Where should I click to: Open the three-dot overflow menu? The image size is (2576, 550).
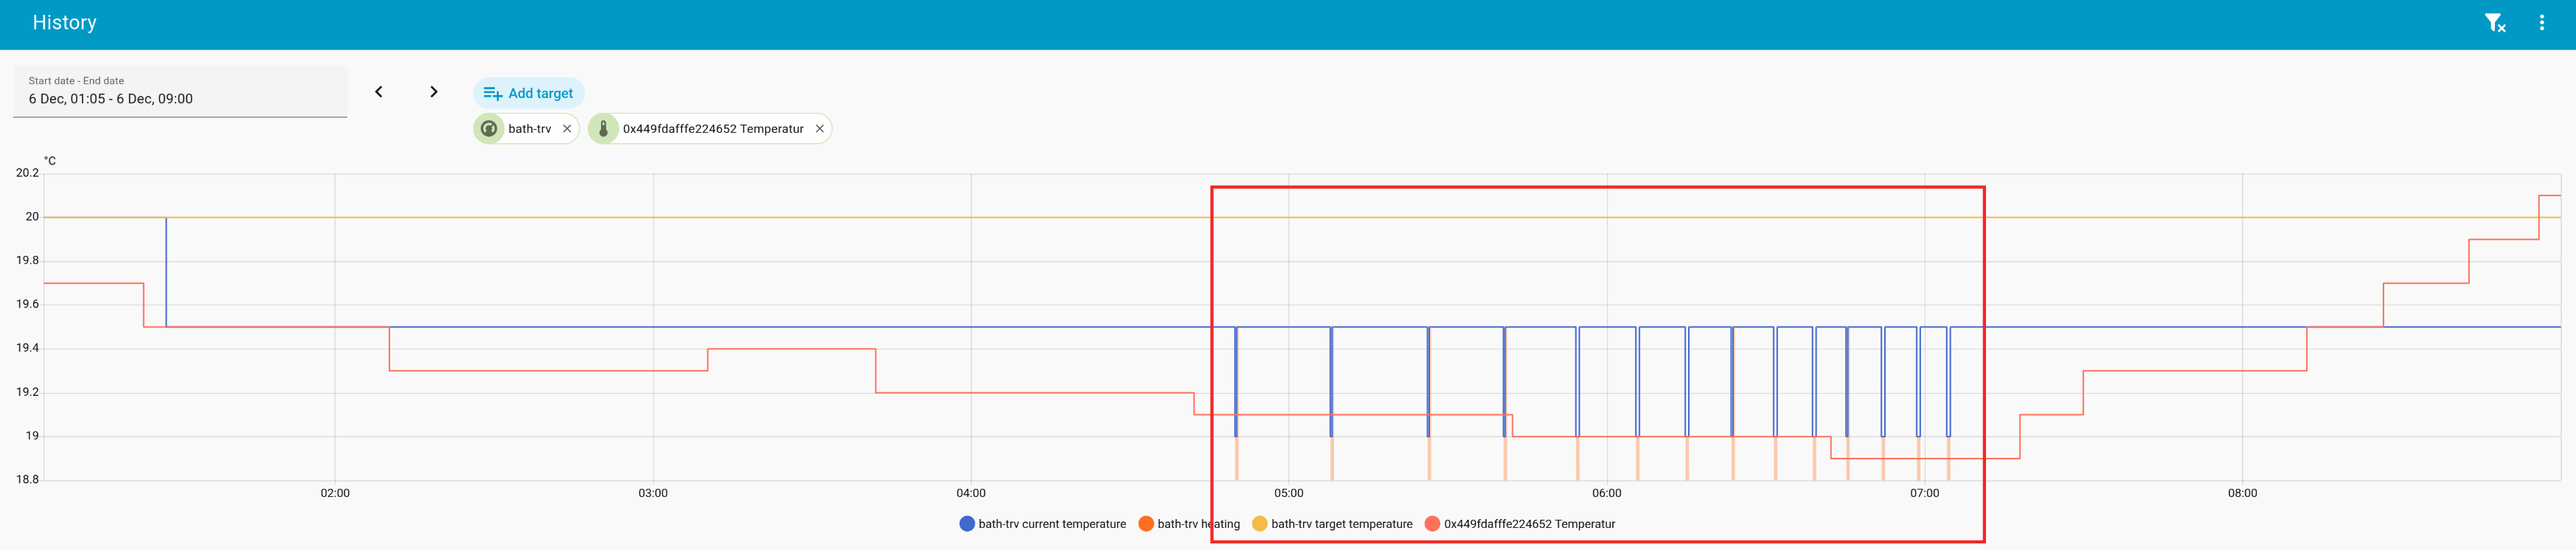coord(2541,23)
